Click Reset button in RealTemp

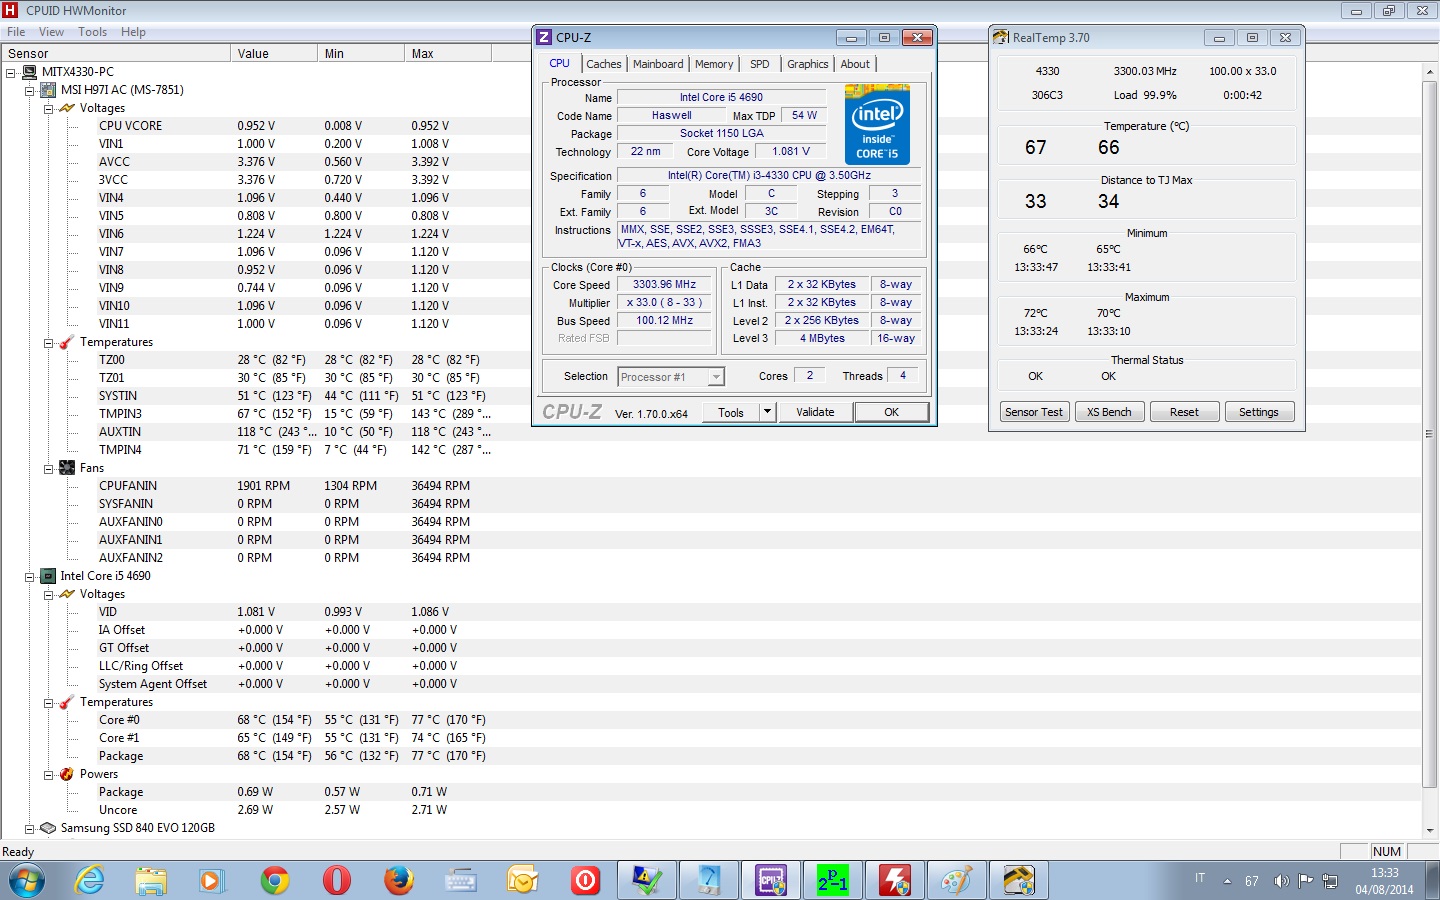(1184, 412)
